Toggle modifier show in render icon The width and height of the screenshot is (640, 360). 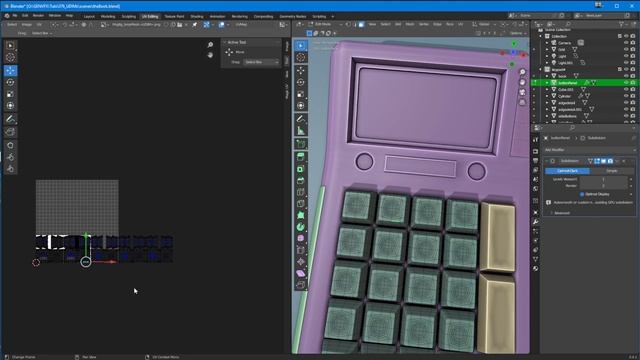tap(610, 161)
